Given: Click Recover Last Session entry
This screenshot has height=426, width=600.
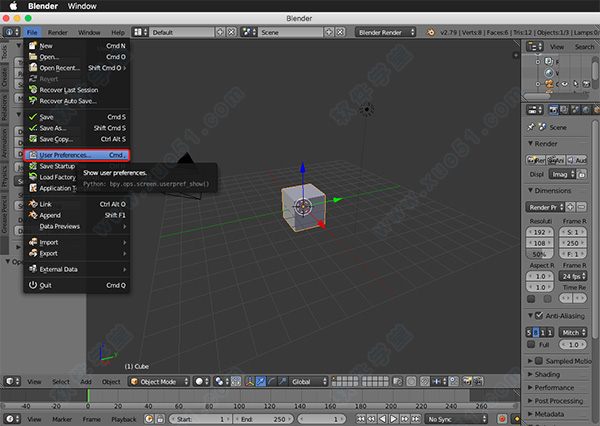Looking at the screenshot, I should coord(77,90).
